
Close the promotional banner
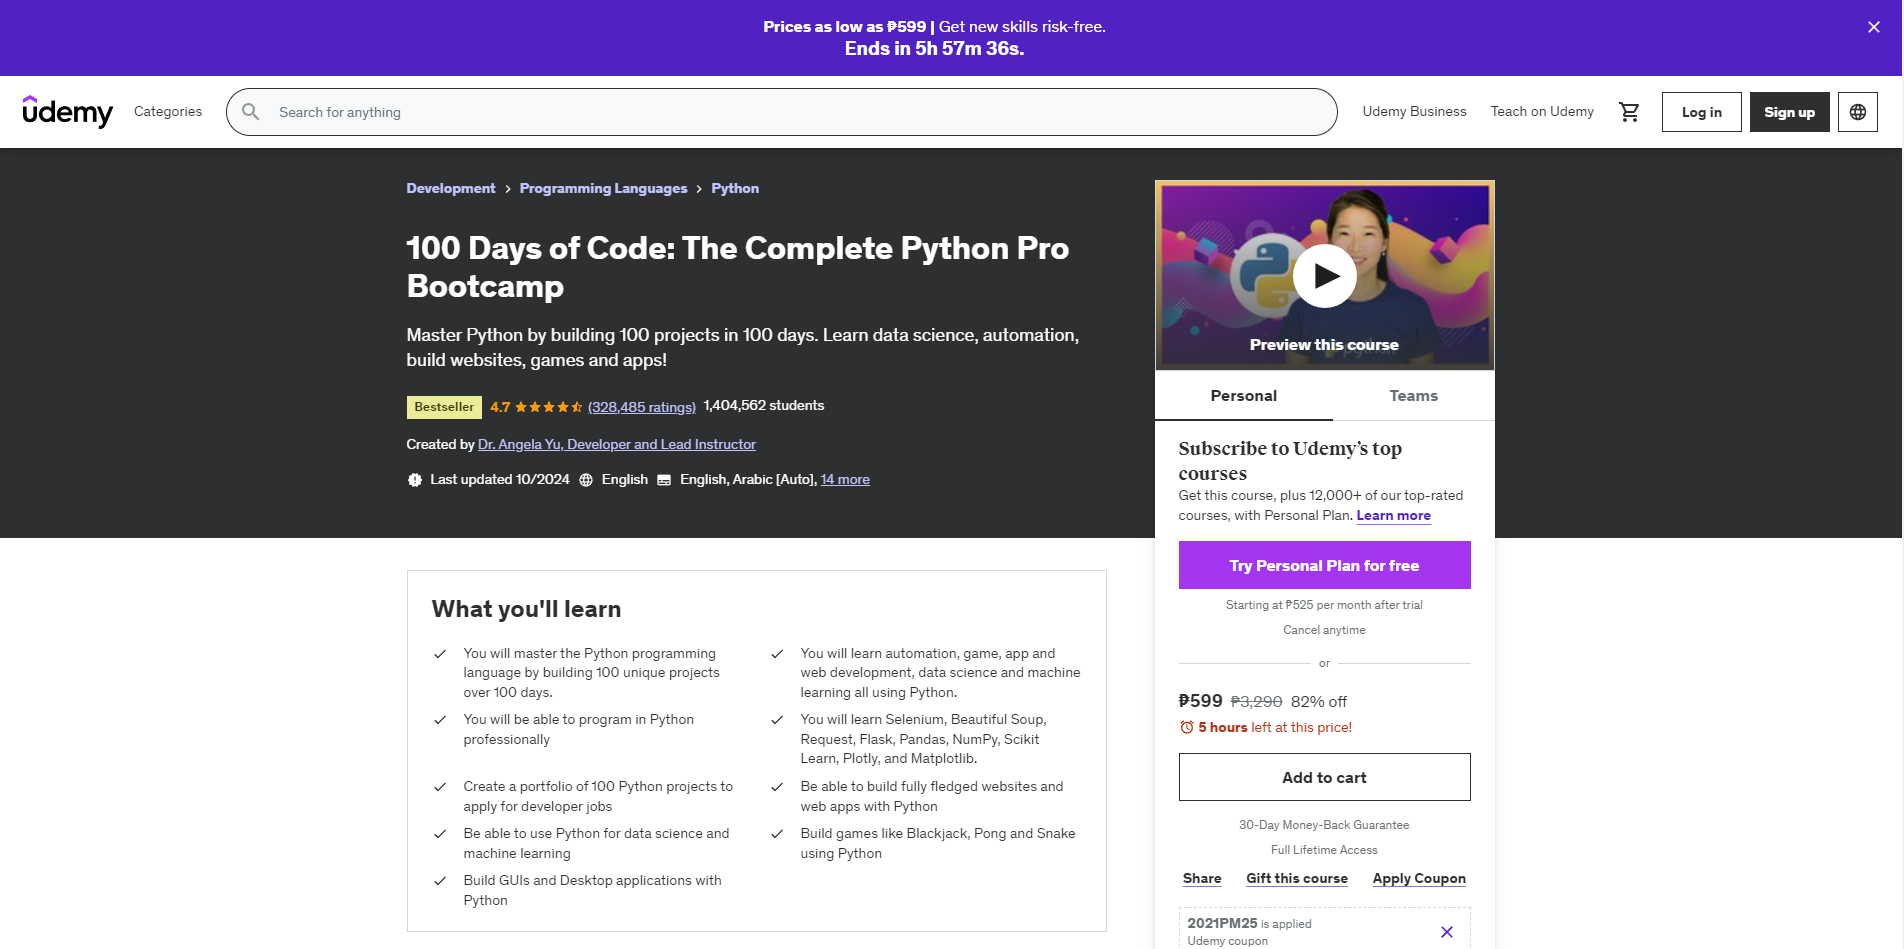[1873, 27]
